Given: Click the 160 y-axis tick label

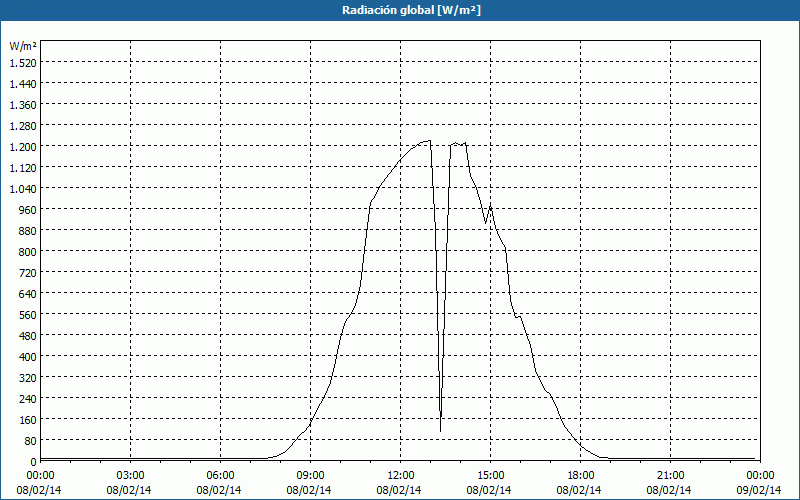Looking at the screenshot, I should click(29, 419).
